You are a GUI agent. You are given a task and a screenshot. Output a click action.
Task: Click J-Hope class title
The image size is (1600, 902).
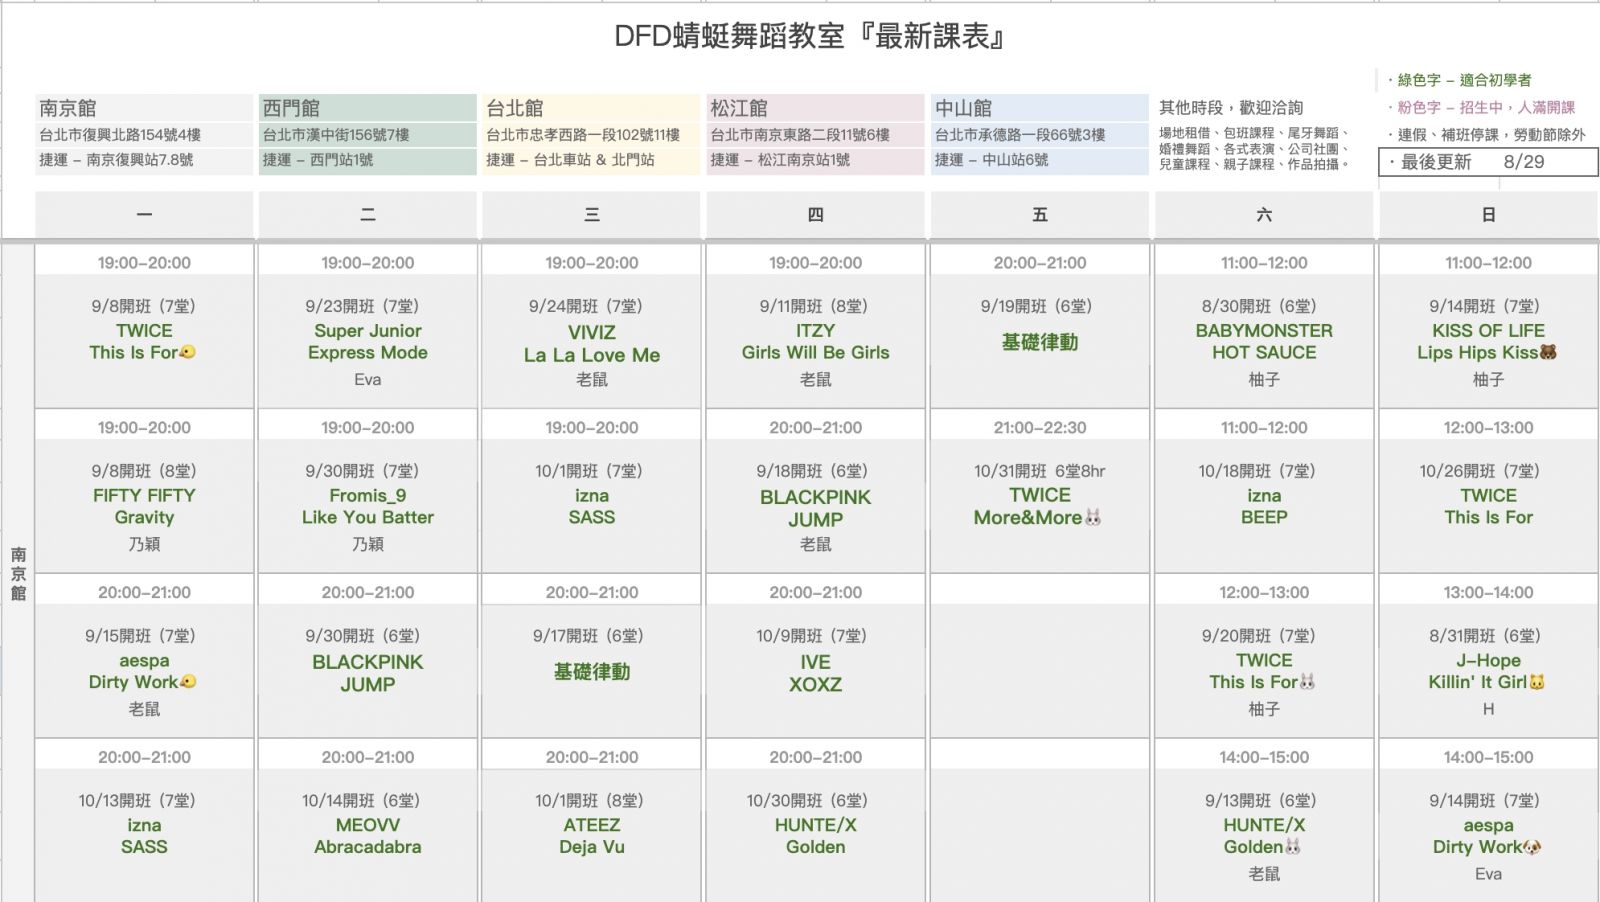[x=1488, y=661]
